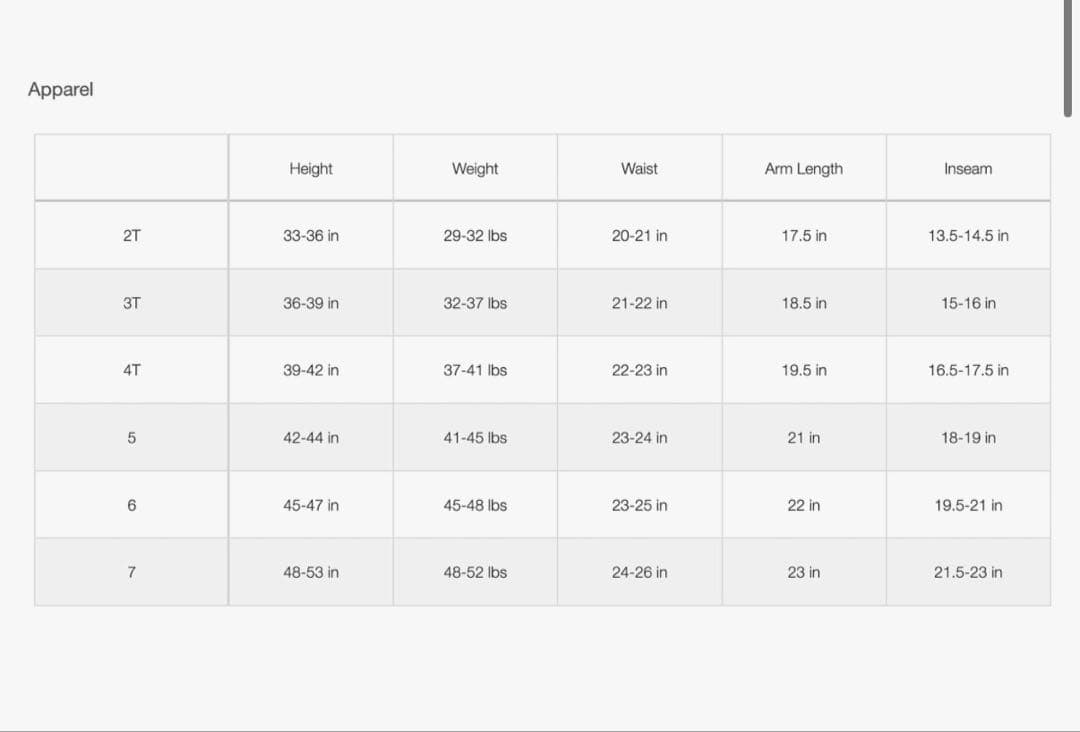
Task: Click the 19.5-21 in inseam cell
Action: (968, 505)
